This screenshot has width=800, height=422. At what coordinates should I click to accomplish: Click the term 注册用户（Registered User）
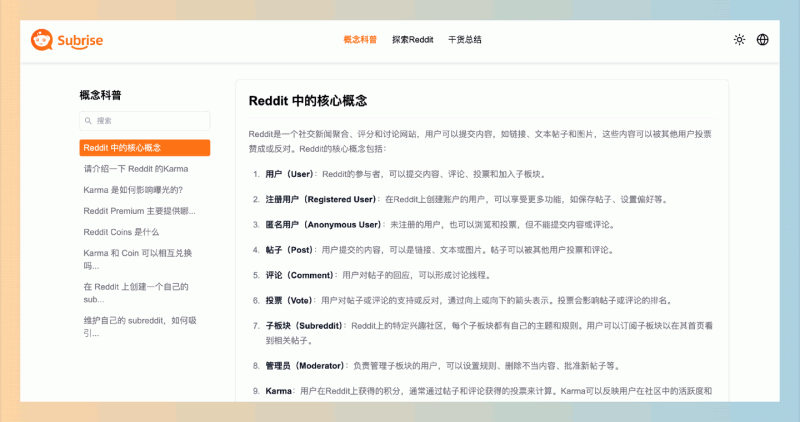pos(321,200)
